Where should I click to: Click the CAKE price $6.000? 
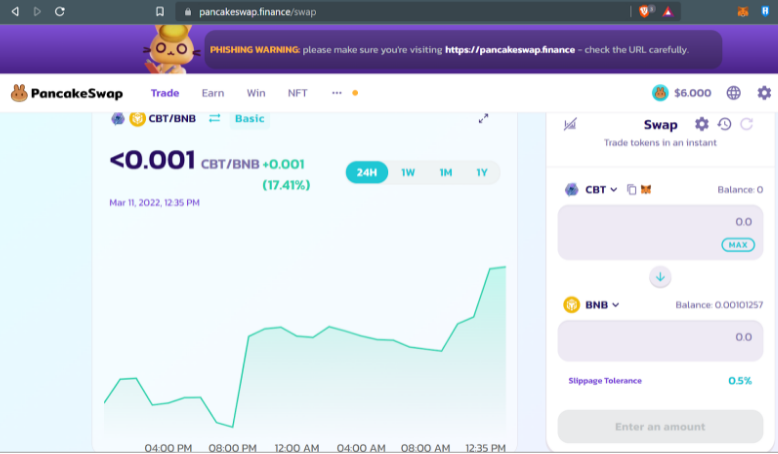click(693, 93)
